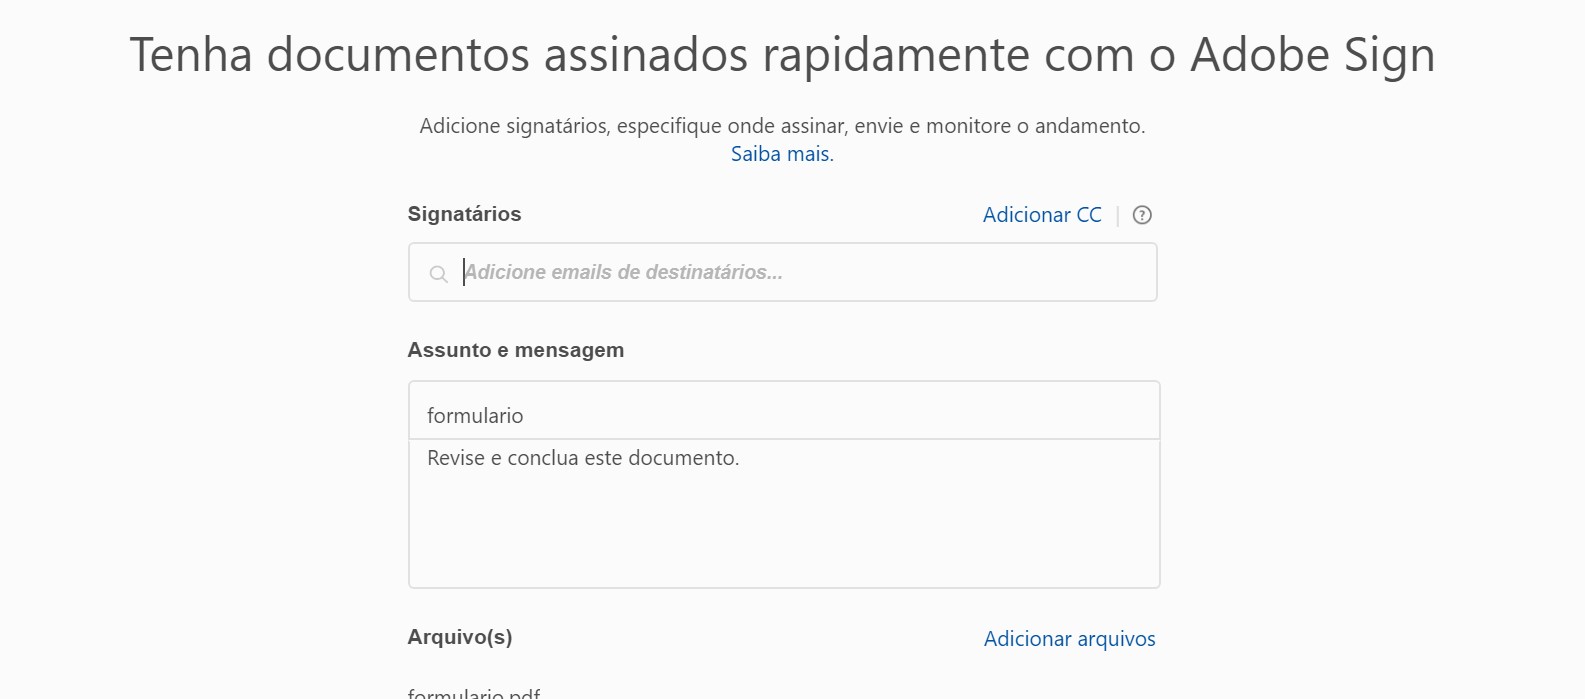
Task: Open the "Saiba mais" link
Action: coord(782,154)
